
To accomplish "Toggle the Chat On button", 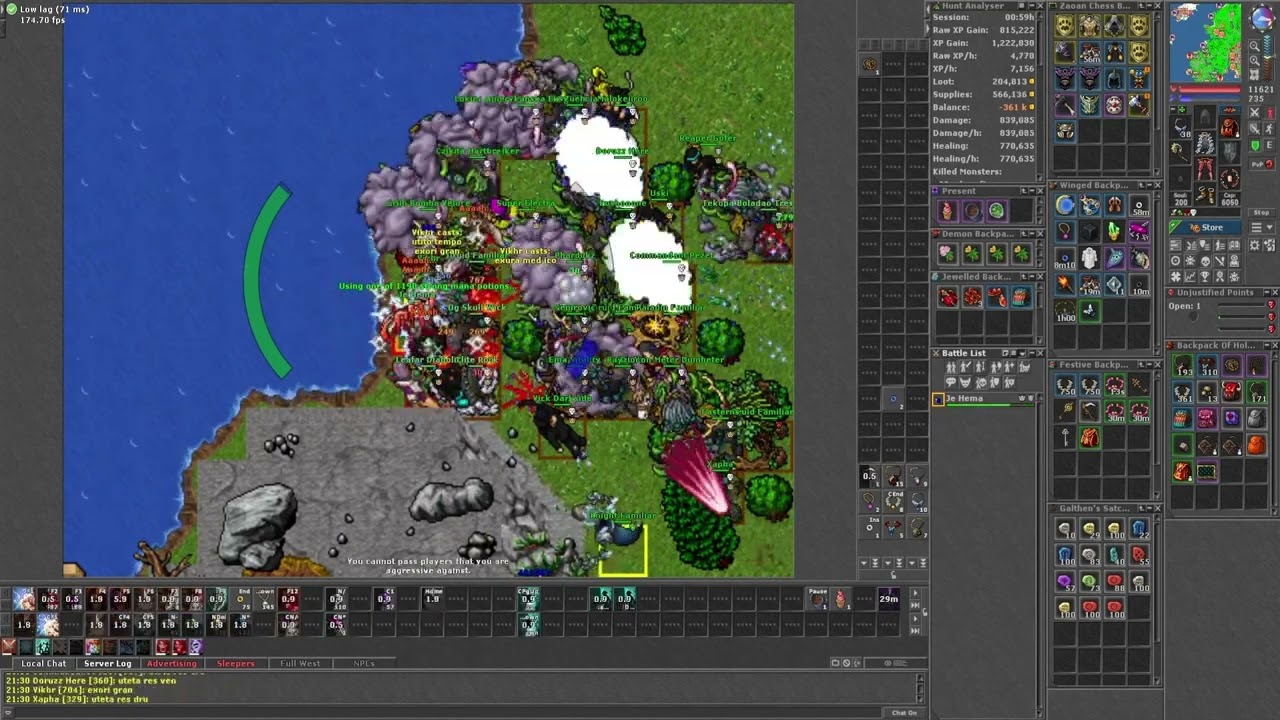I will [x=904, y=713].
